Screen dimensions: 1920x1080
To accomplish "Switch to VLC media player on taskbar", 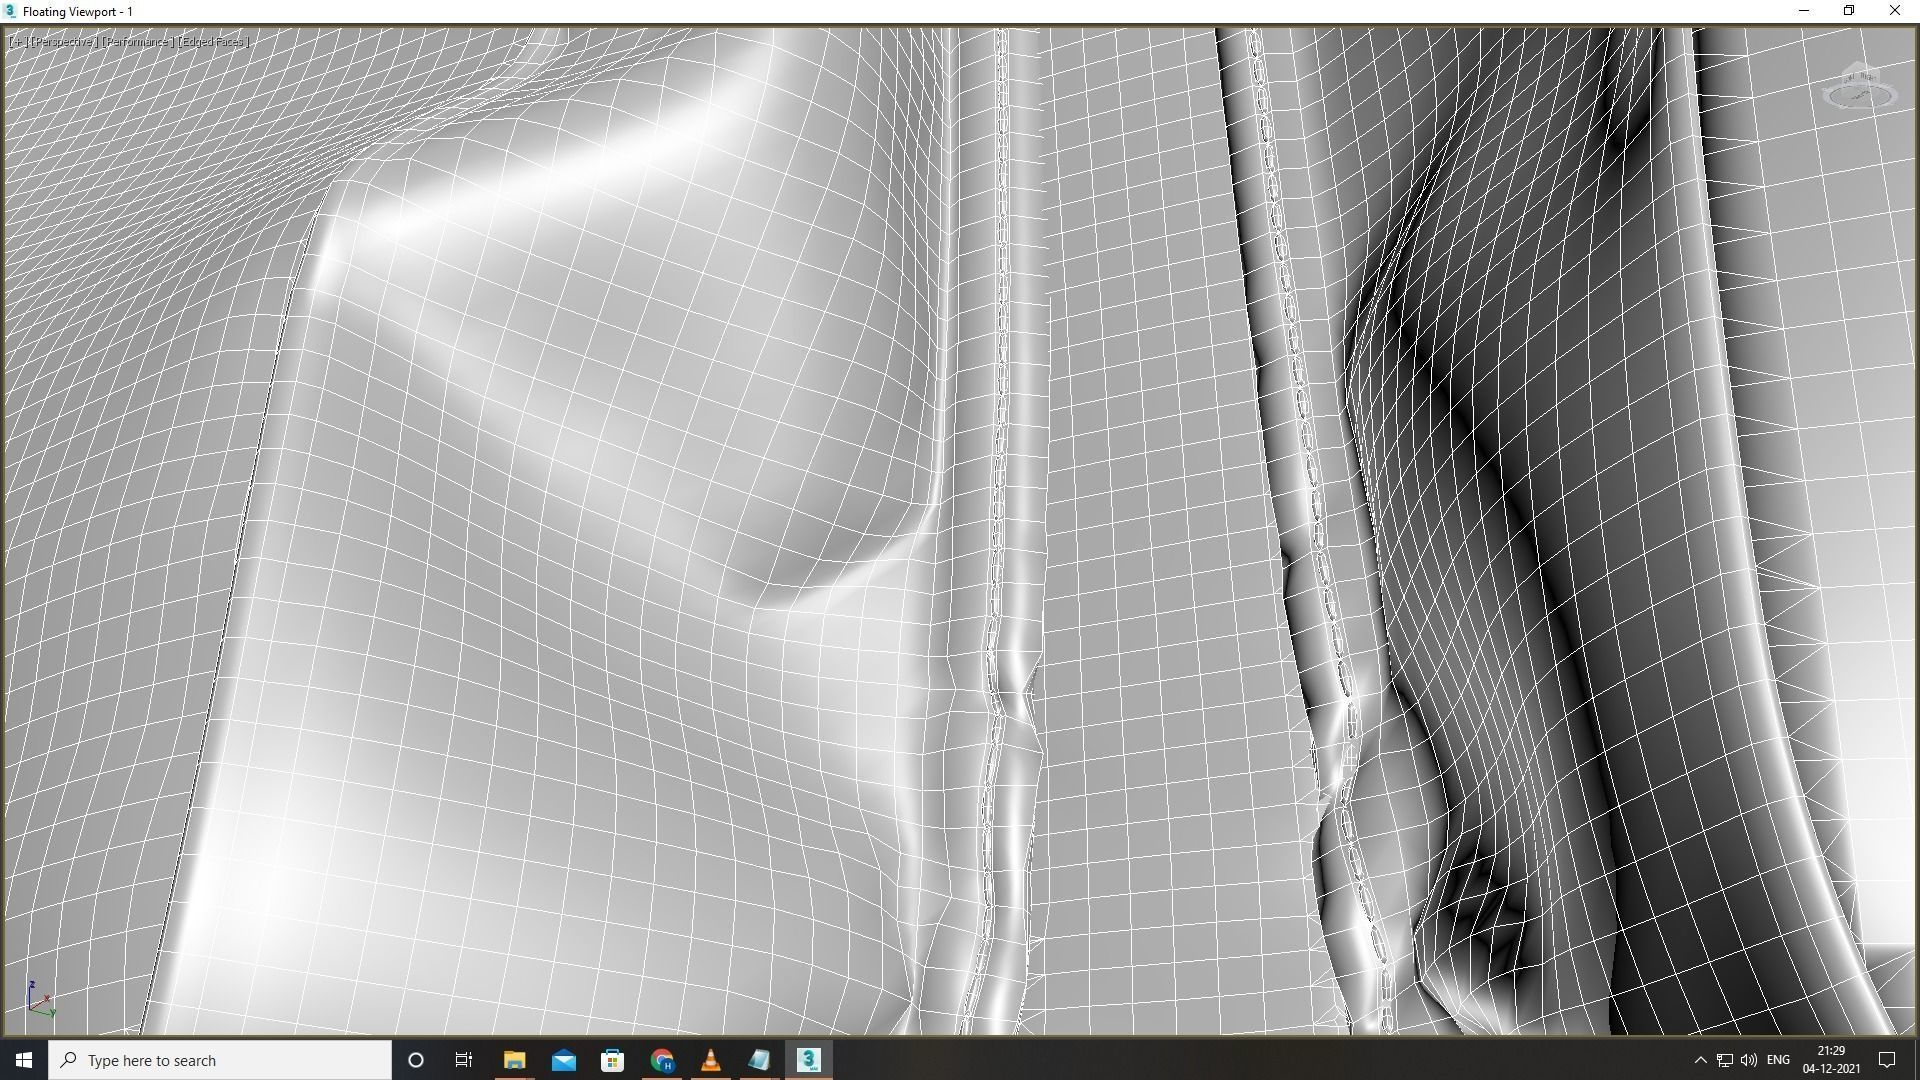I will (710, 1060).
